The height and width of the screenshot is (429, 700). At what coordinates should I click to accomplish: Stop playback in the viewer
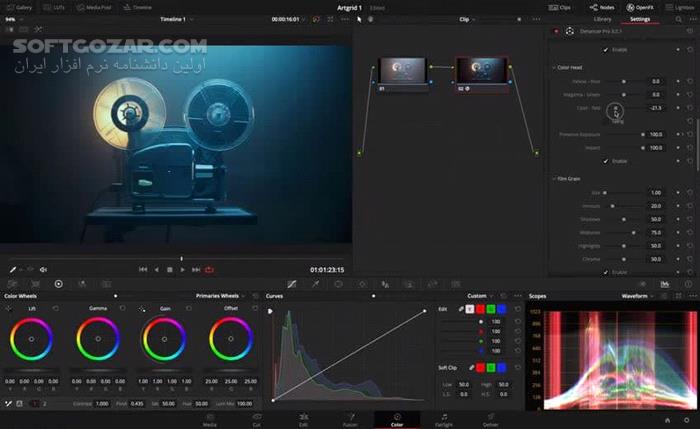coord(170,269)
